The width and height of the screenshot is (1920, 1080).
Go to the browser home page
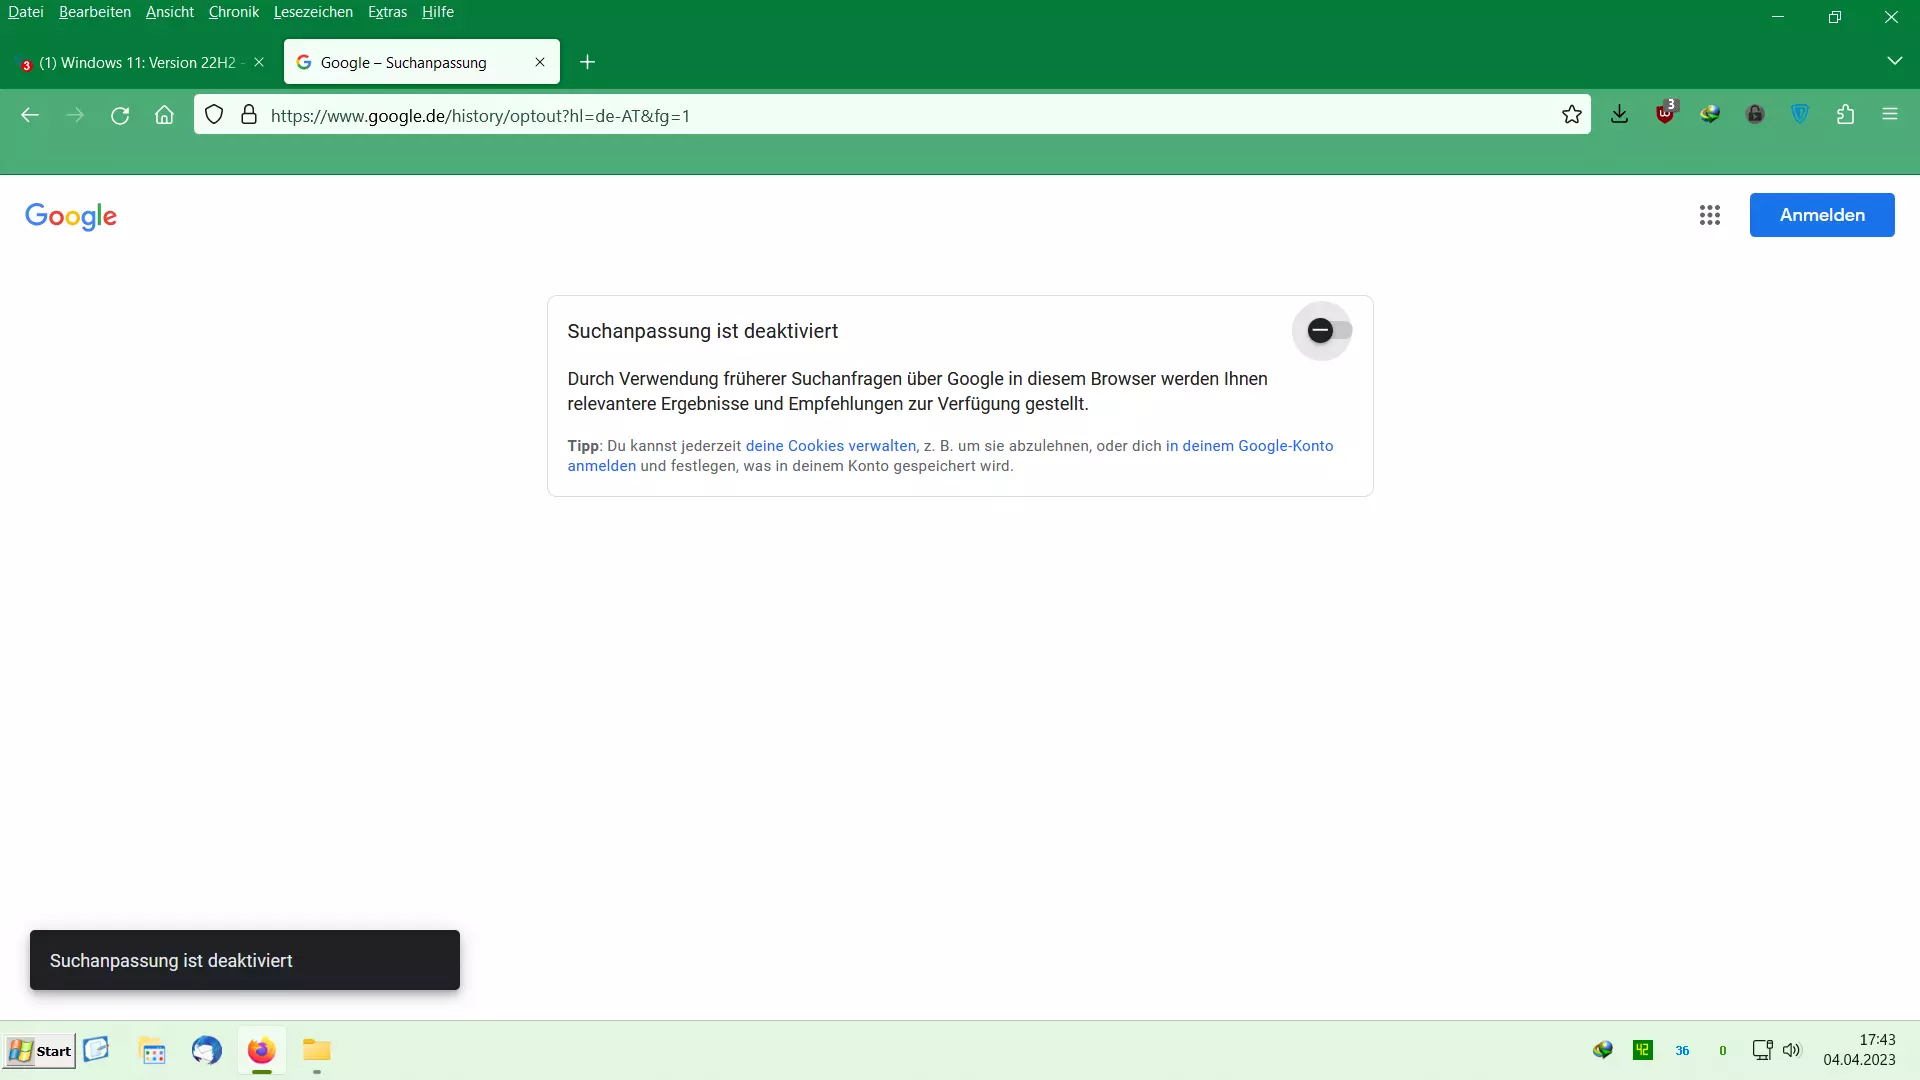165,115
